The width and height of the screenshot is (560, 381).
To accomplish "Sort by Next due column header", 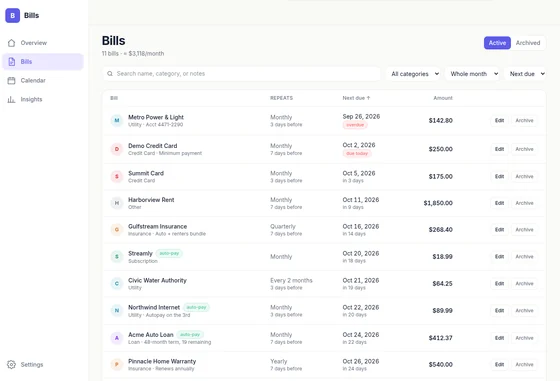I will [x=356, y=98].
